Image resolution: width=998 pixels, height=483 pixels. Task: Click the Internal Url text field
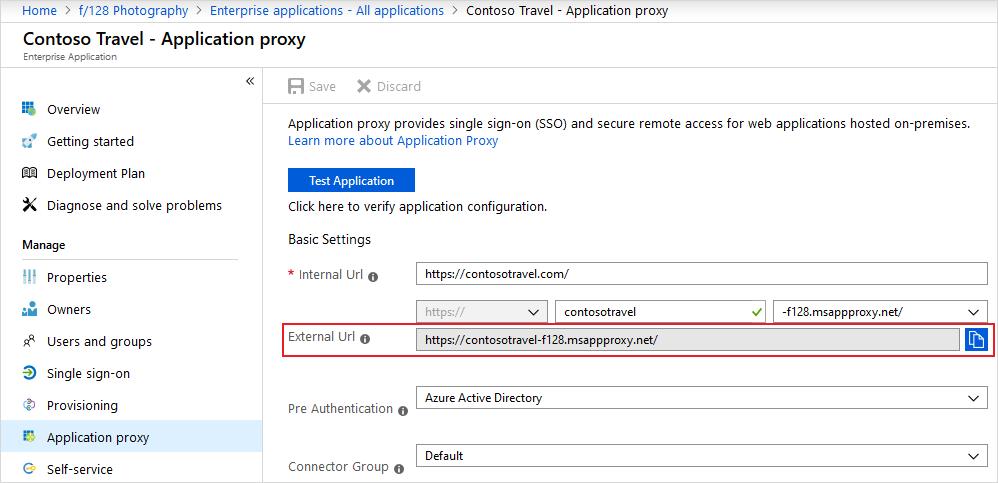coord(700,273)
